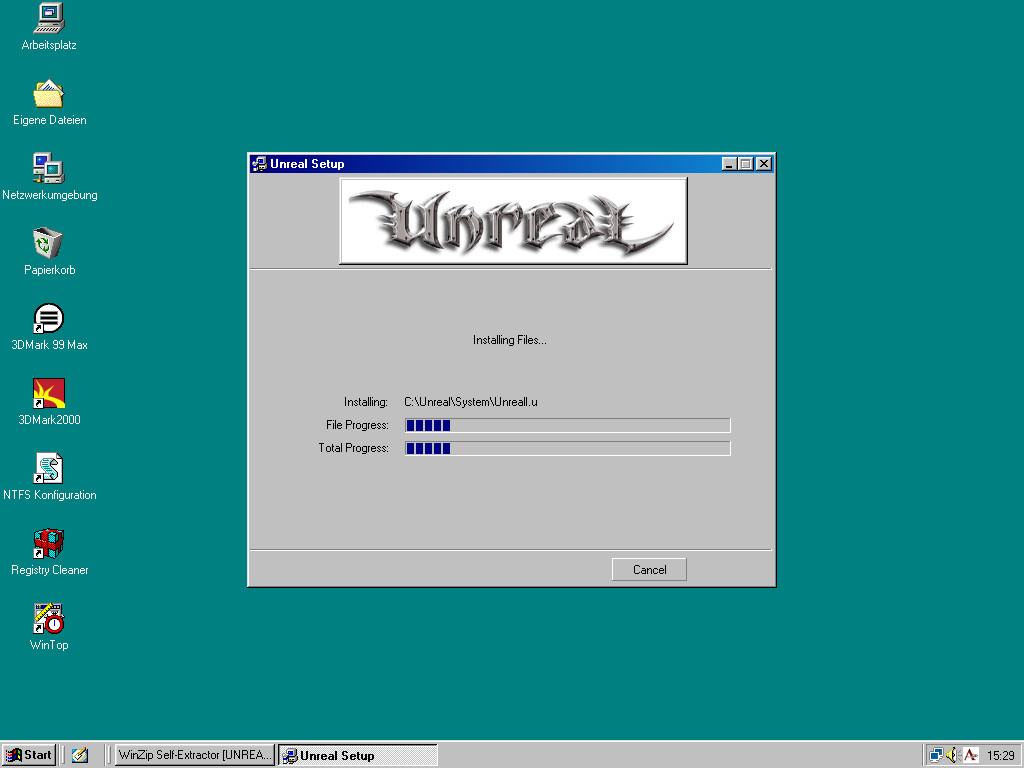
Task: Click the Unreal Setup title bar
Action: tap(512, 164)
